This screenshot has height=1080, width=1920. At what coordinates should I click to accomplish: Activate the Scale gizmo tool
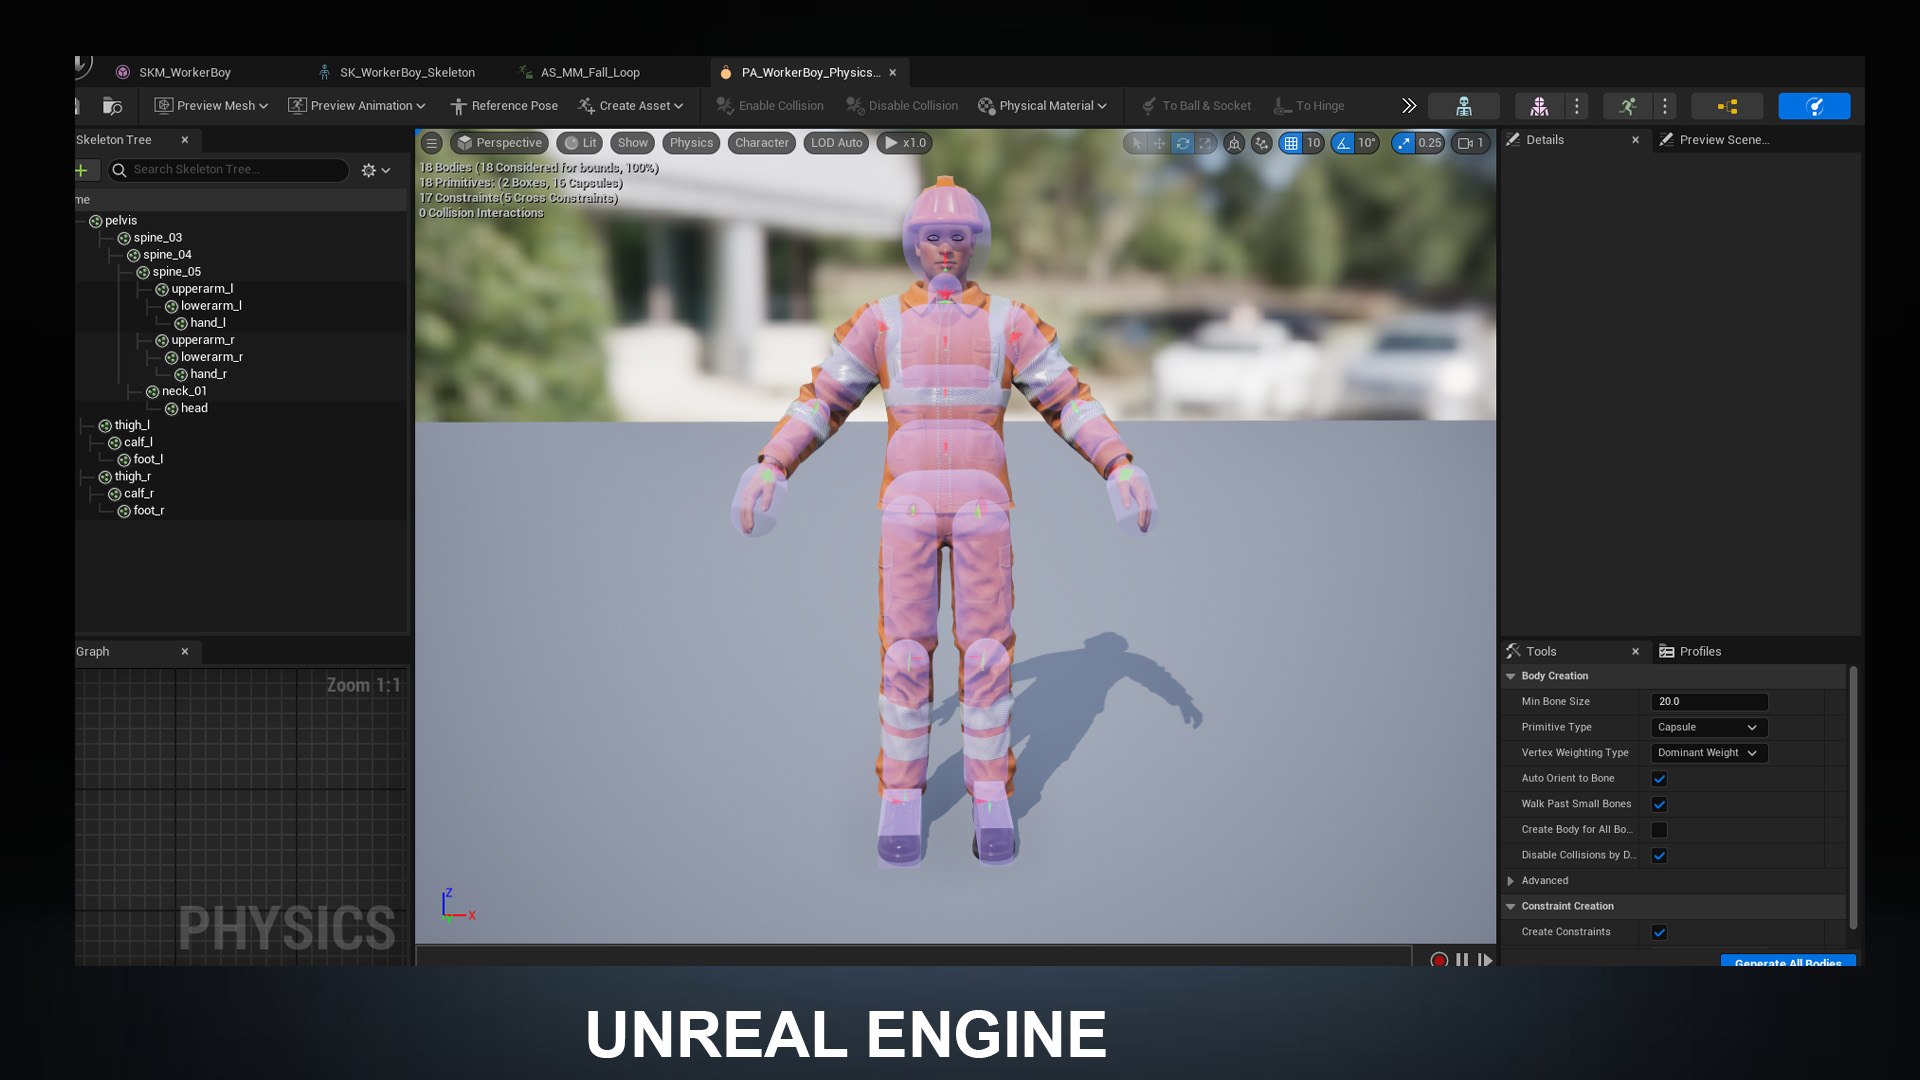(1206, 143)
